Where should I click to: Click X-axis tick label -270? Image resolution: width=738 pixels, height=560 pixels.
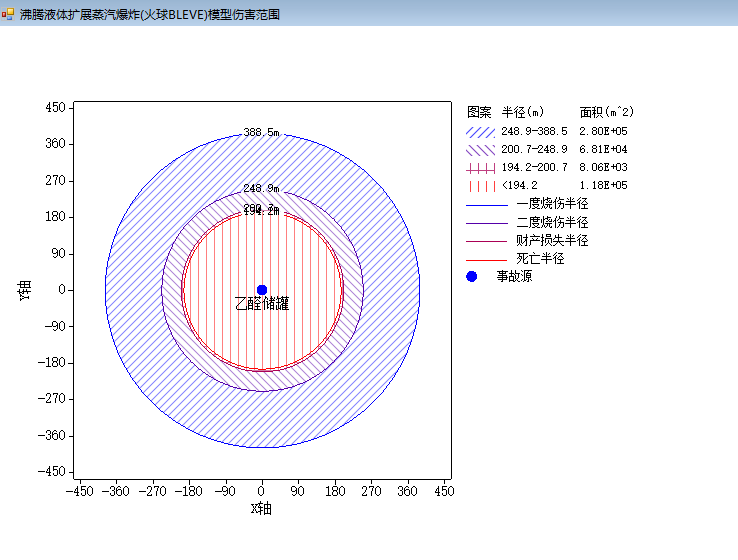click(152, 491)
